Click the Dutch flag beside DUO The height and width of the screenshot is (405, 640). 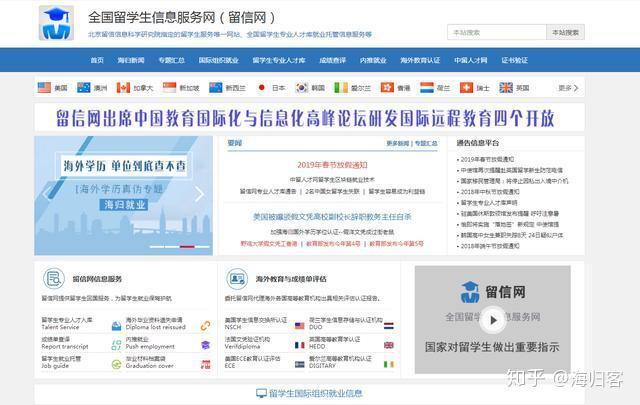tap(389, 326)
